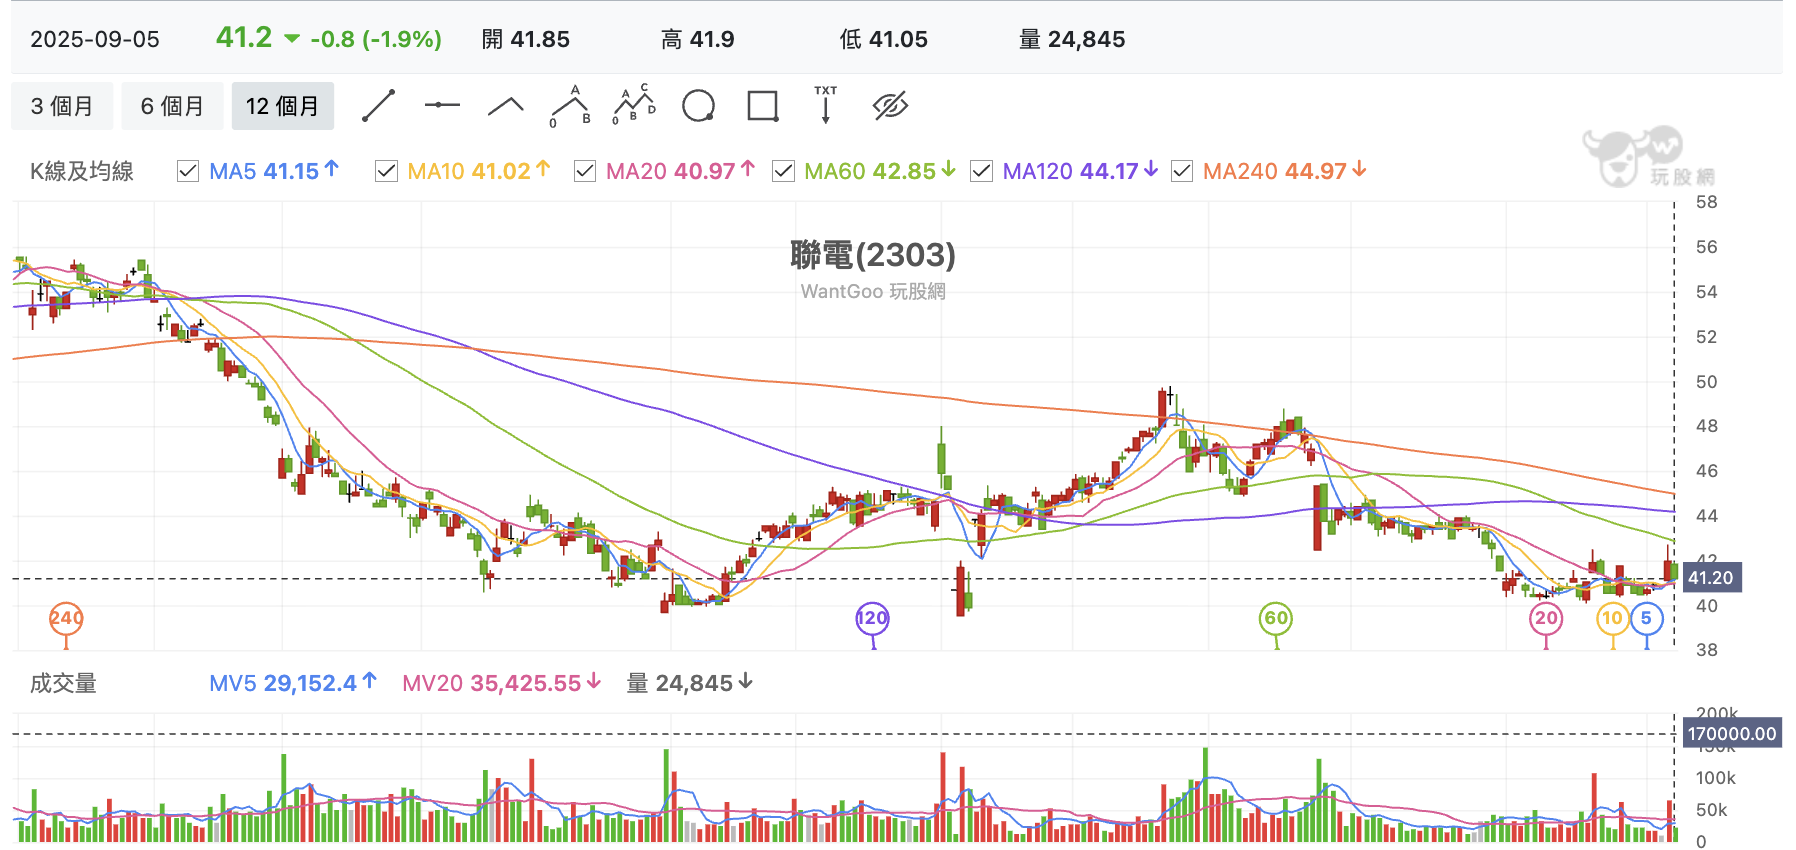
Task: Select the 0-A-B-C-D wave pattern tool
Action: click(634, 104)
